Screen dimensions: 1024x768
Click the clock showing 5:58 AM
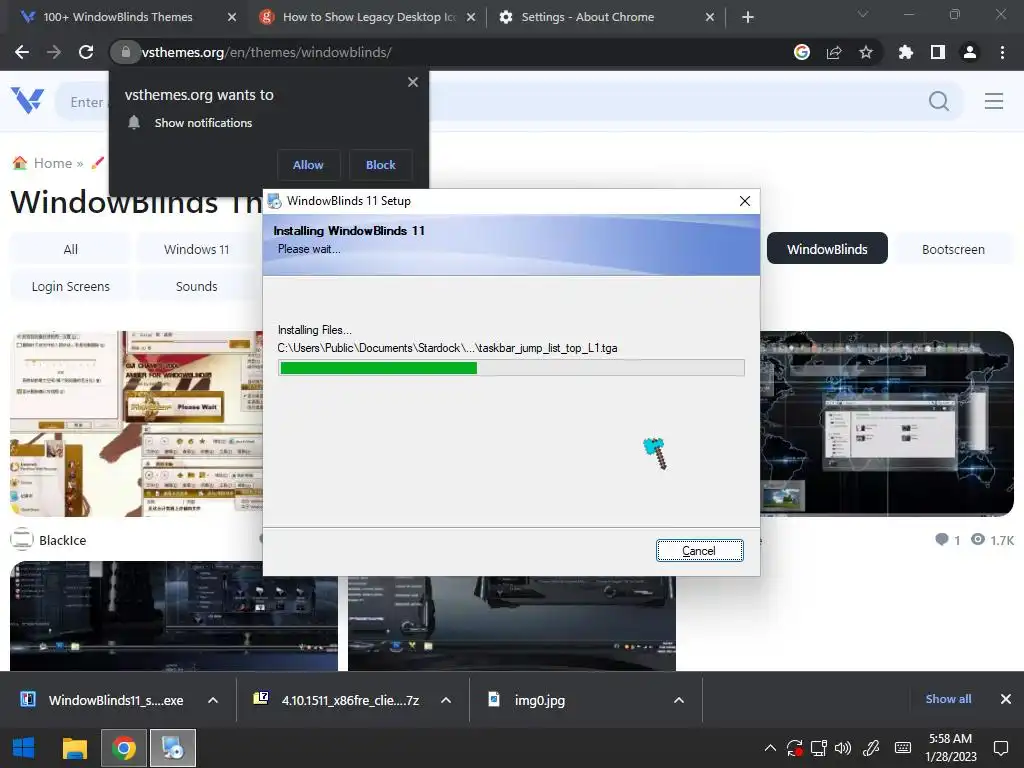click(x=950, y=739)
